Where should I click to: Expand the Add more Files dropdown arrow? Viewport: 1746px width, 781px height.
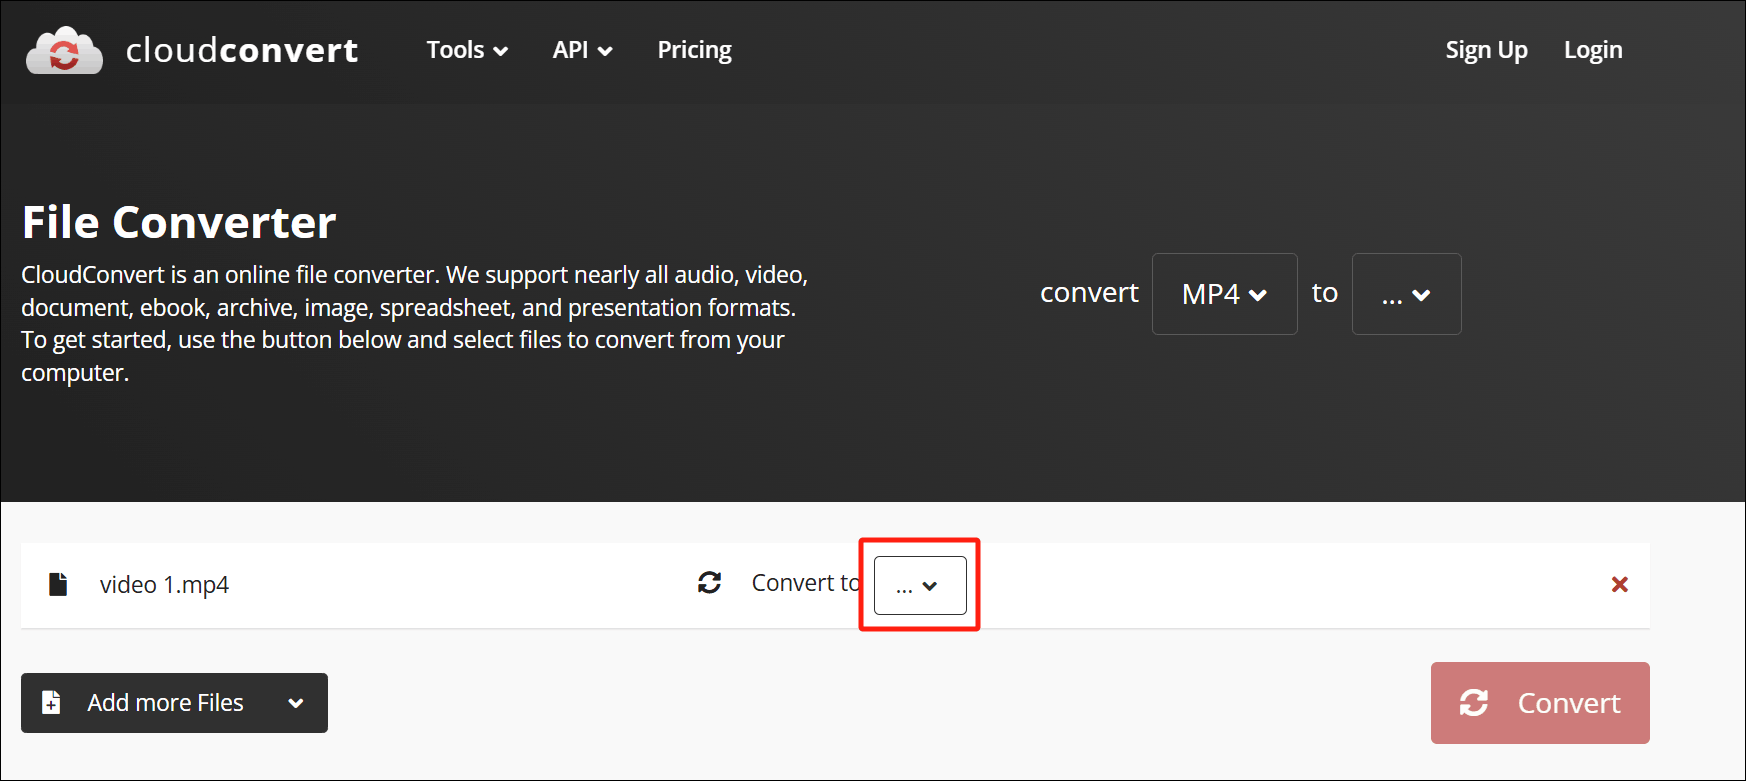click(x=296, y=703)
